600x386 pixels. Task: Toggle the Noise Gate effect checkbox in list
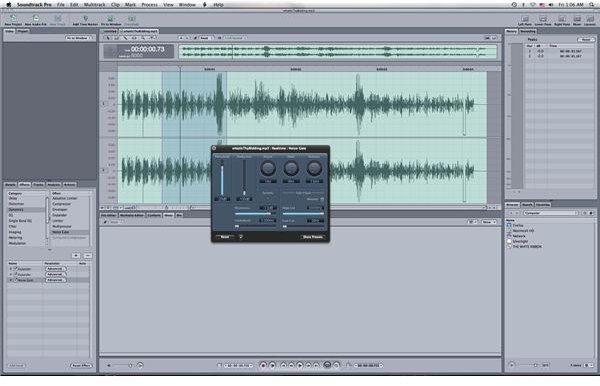[x=16, y=280]
